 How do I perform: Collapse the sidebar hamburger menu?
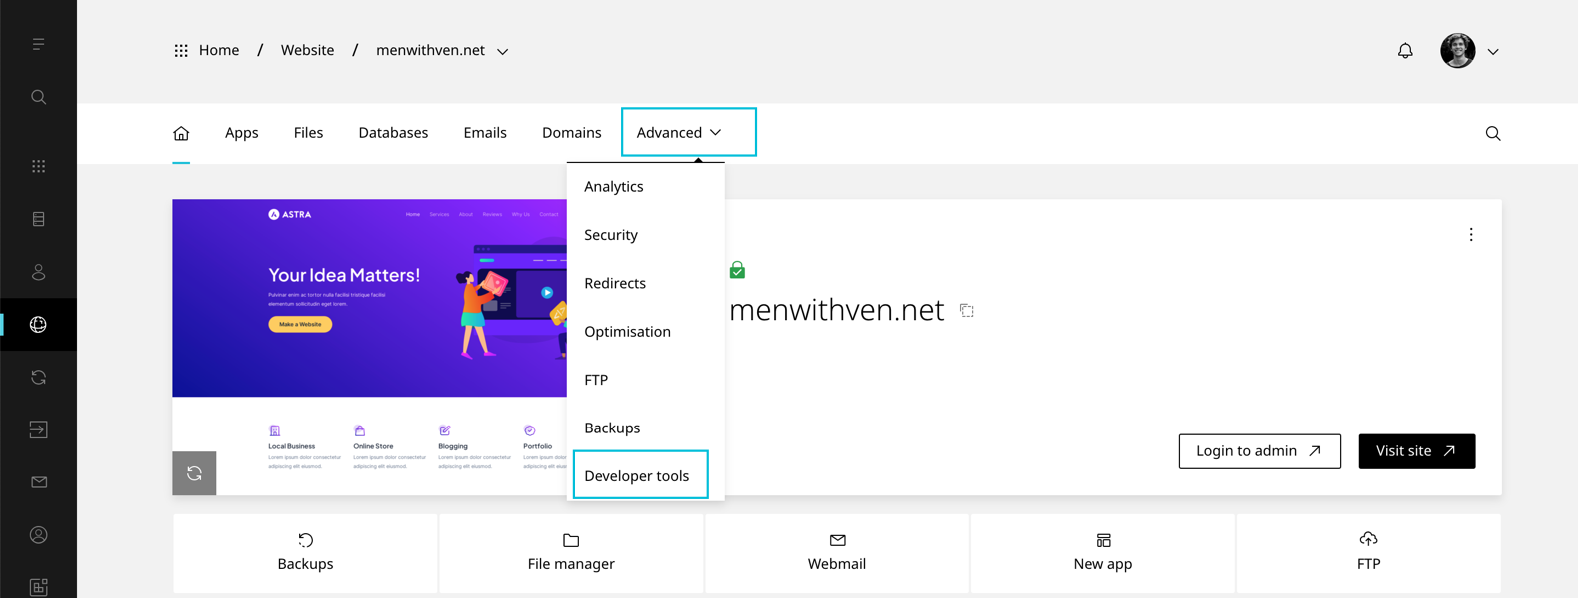39,44
